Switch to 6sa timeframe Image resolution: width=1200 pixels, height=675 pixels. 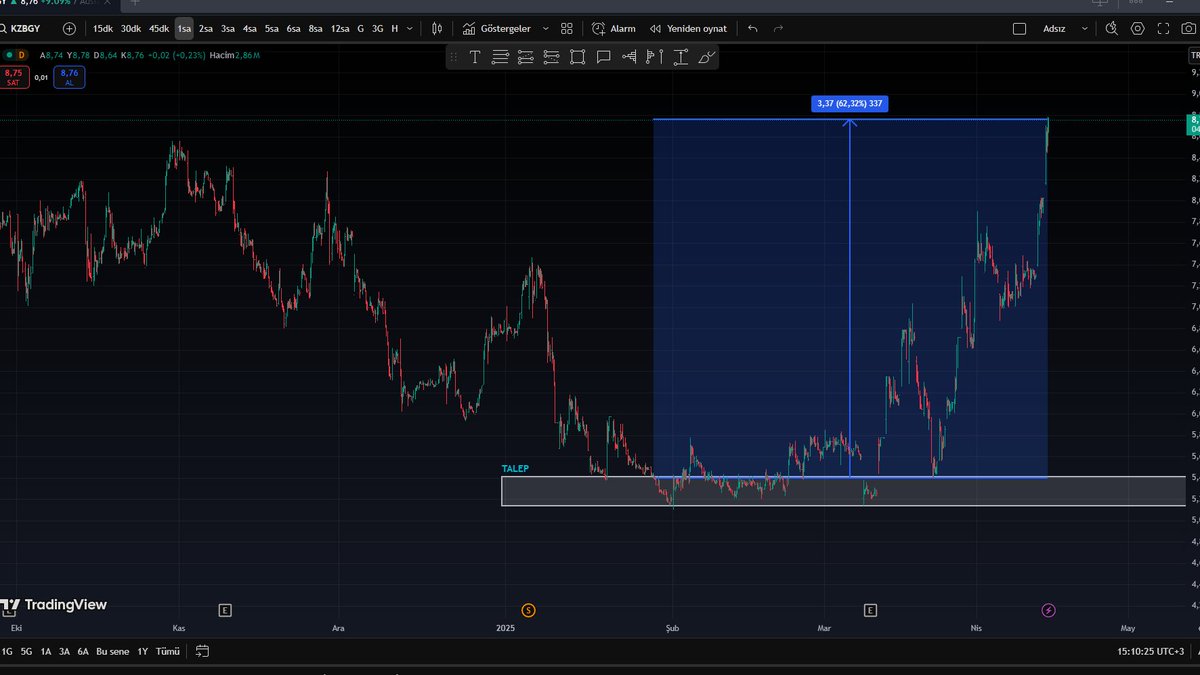coord(293,29)
